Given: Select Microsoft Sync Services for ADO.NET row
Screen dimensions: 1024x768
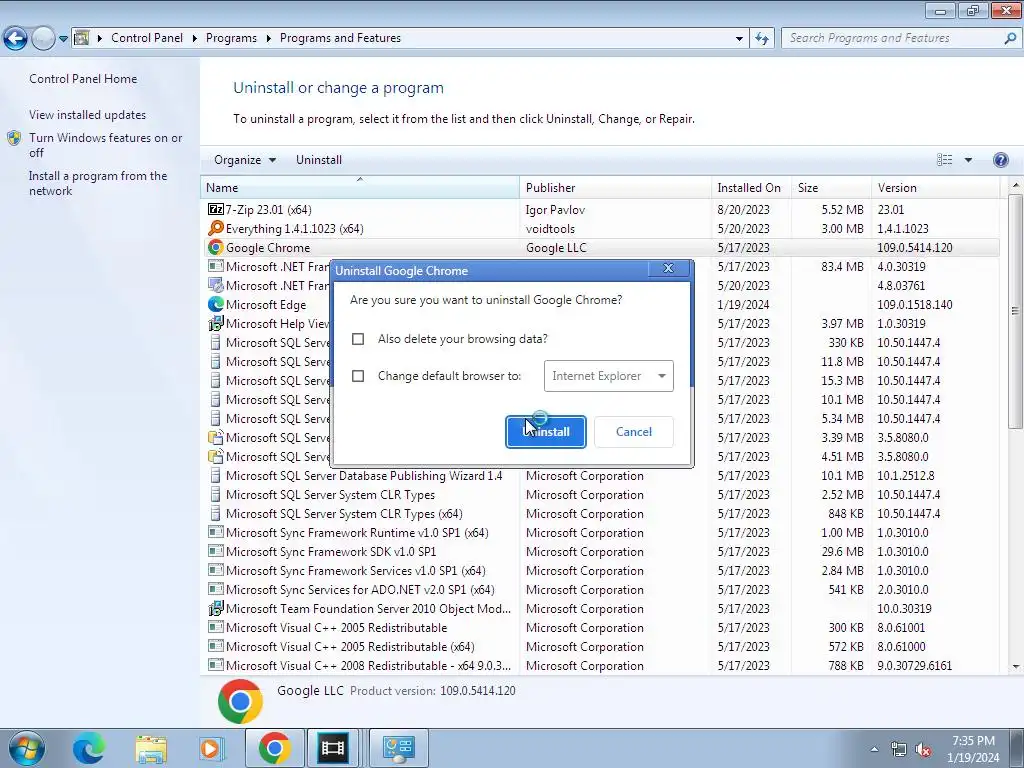Looking at the screenshot, I should [600, 590].
